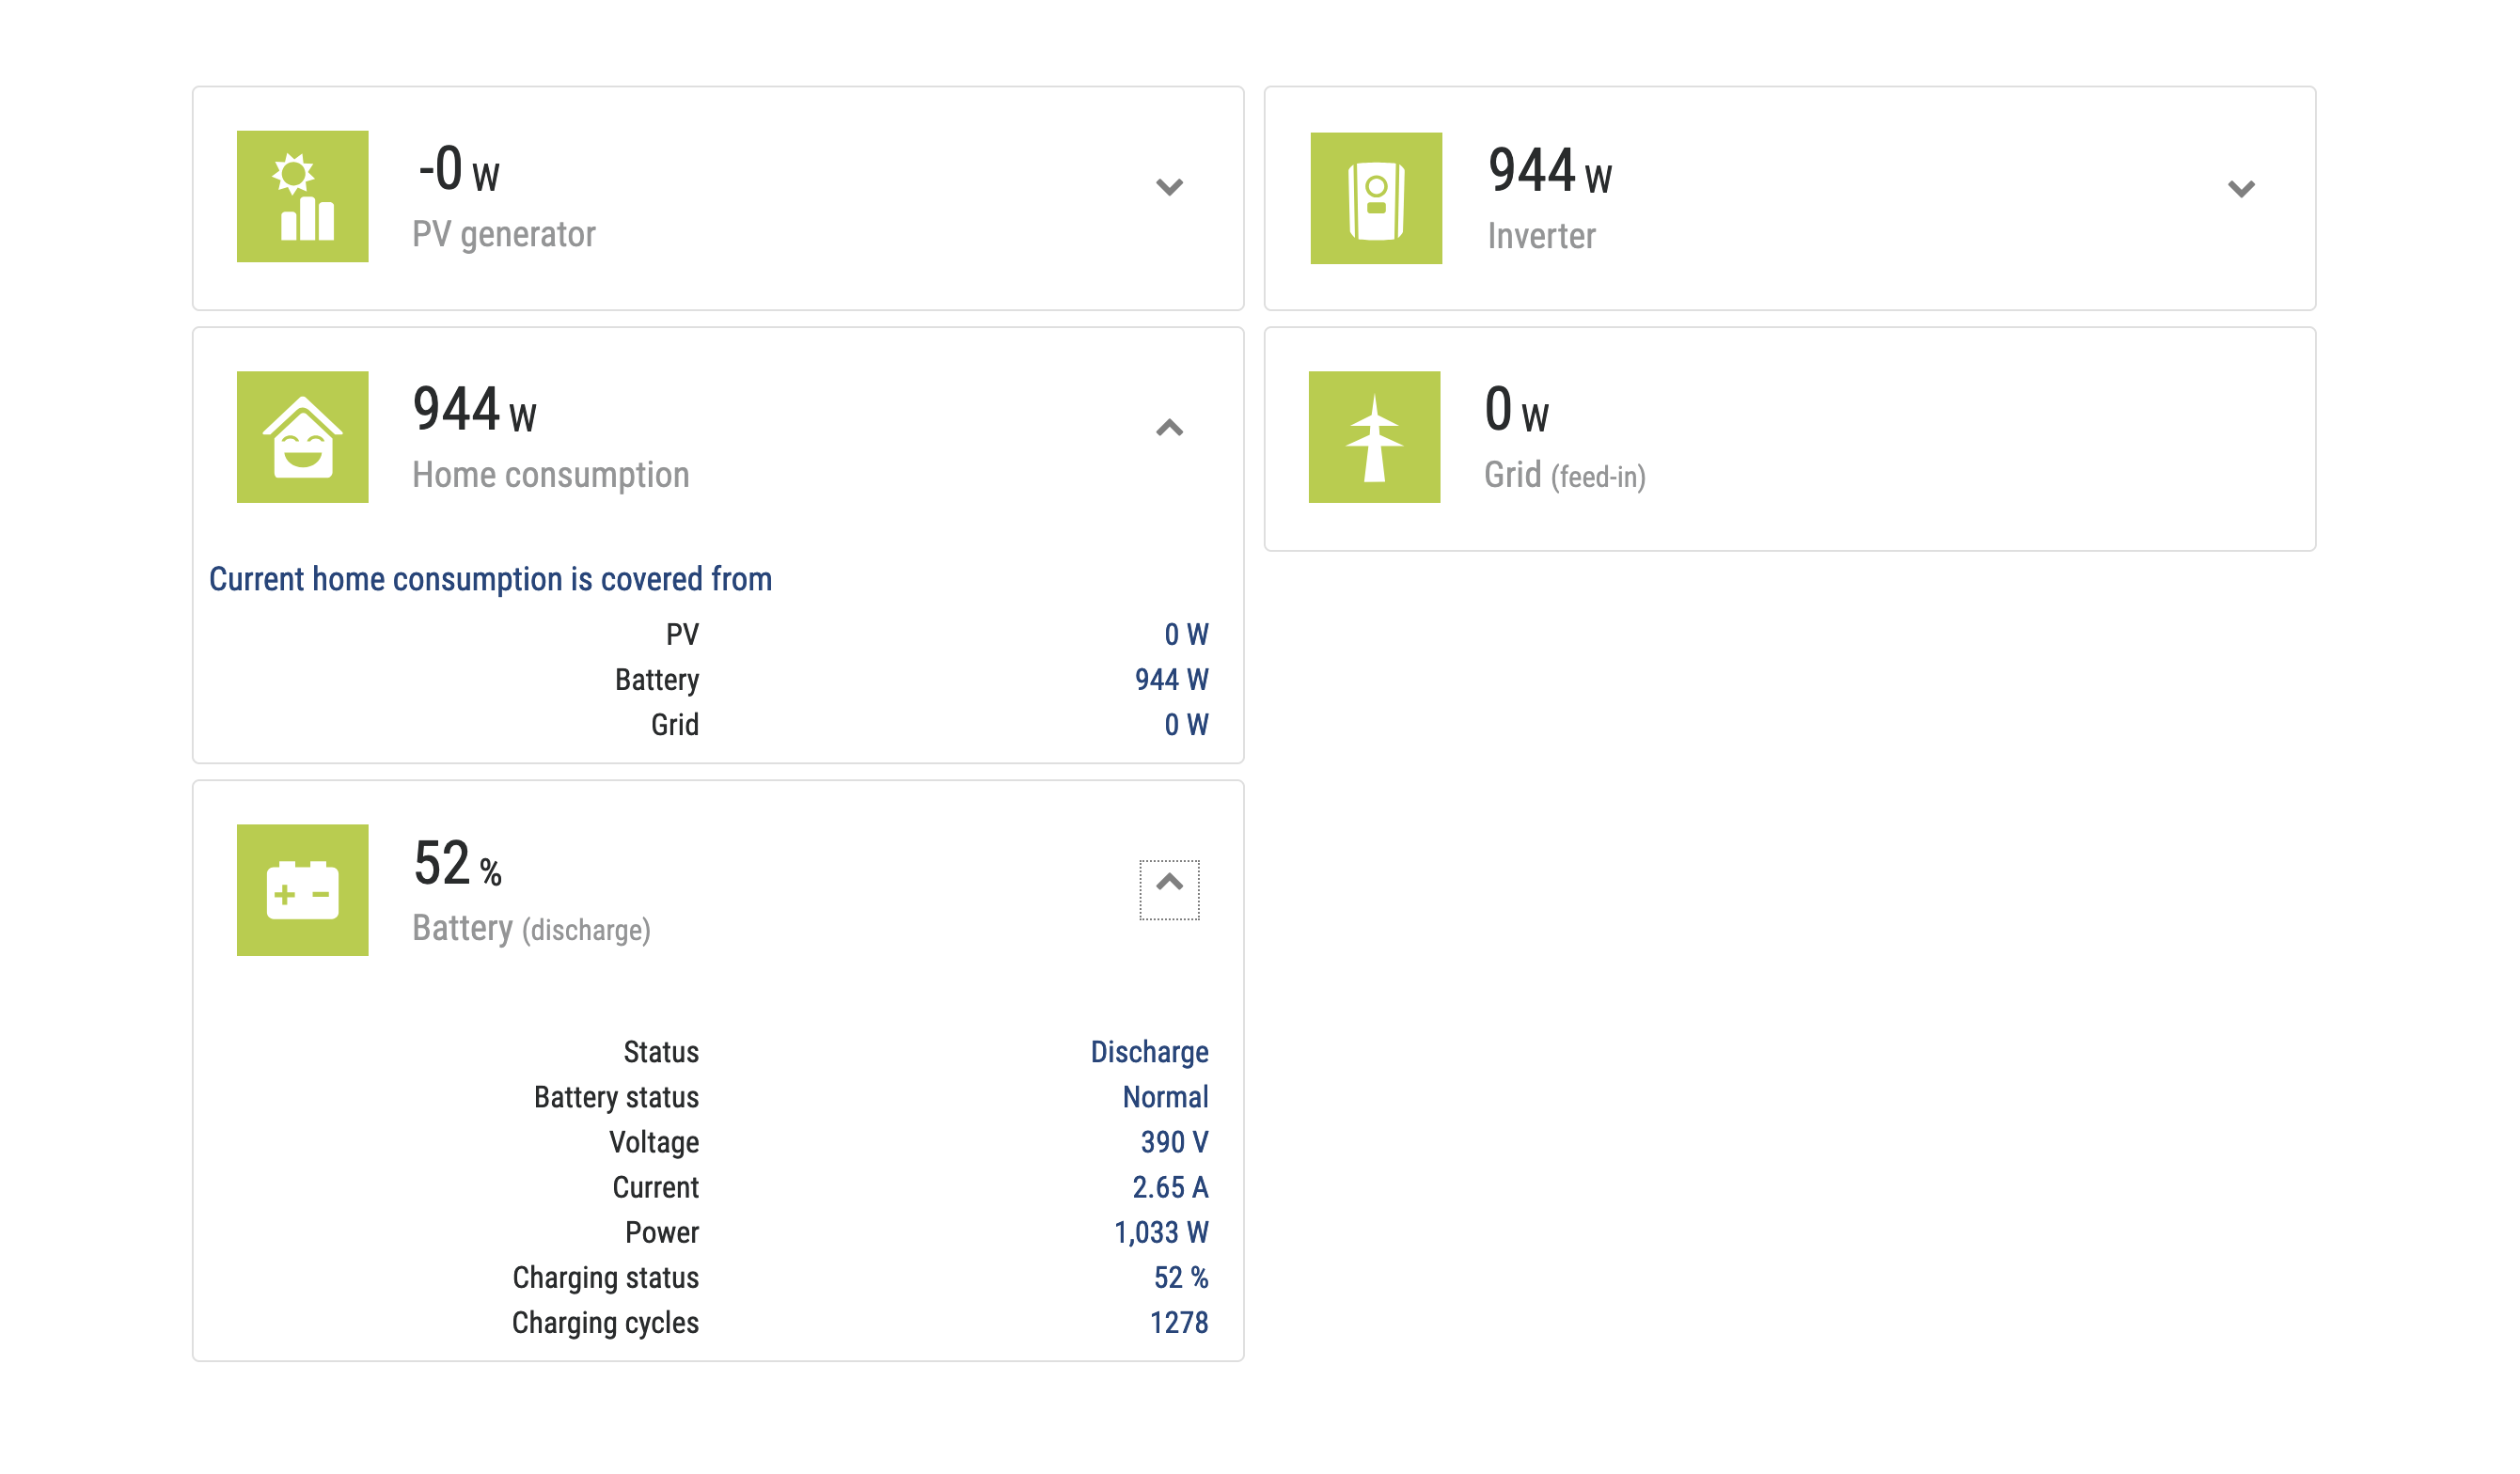This screenshot has height=1474, width=2520.
Task: Click the Inverter device icon
Action: pyautogui.click(x=1375, y=198)
